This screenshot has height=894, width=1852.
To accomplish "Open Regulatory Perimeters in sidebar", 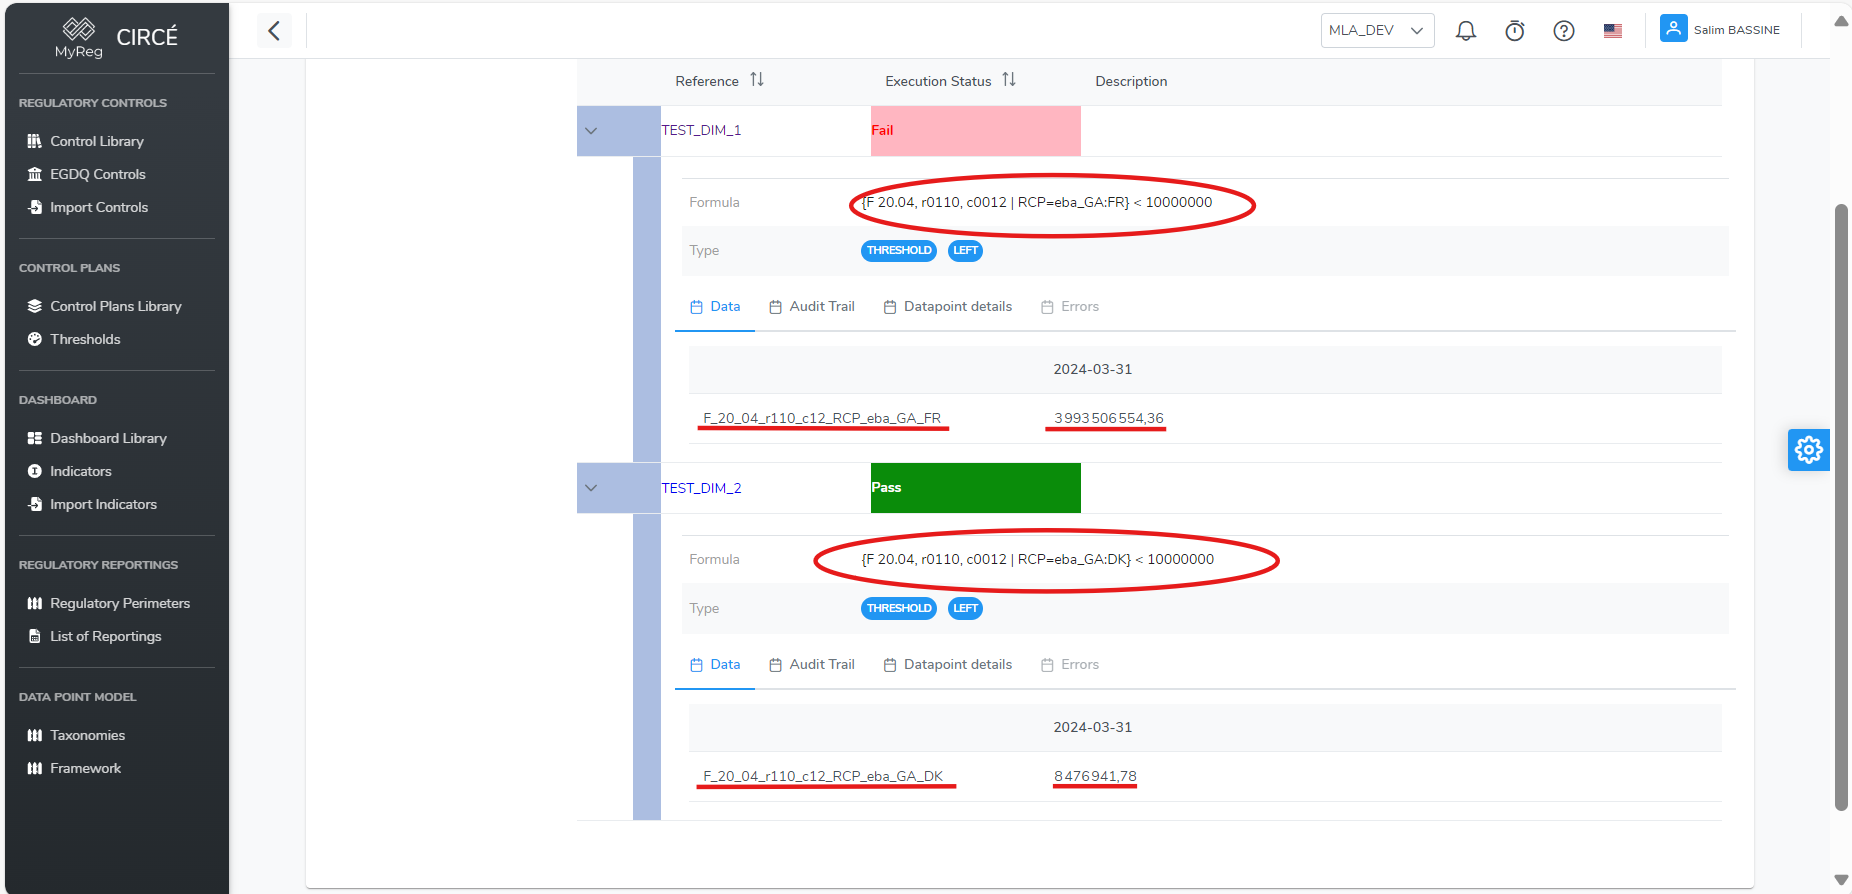I will [120, 603].
